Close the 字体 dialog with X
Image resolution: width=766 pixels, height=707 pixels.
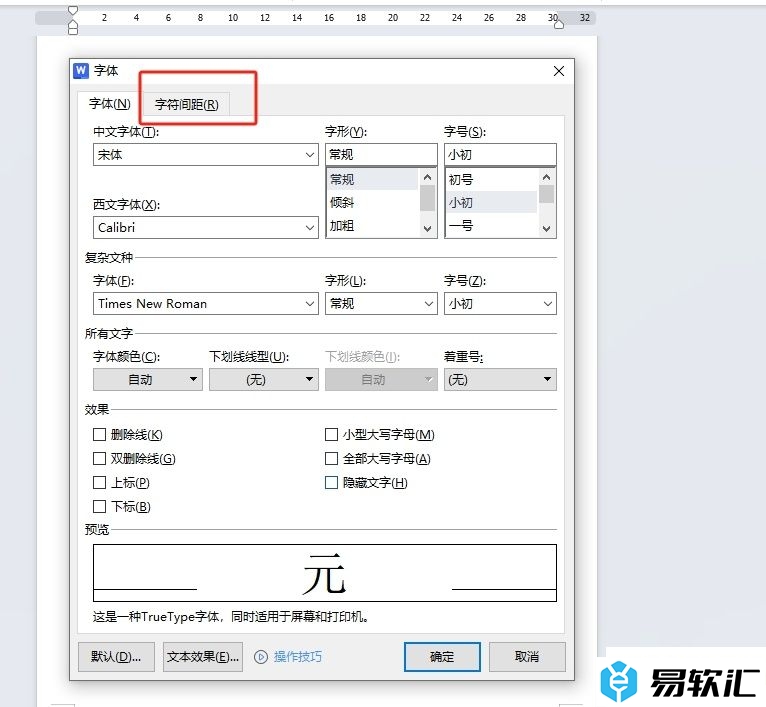tap(559, 71)
